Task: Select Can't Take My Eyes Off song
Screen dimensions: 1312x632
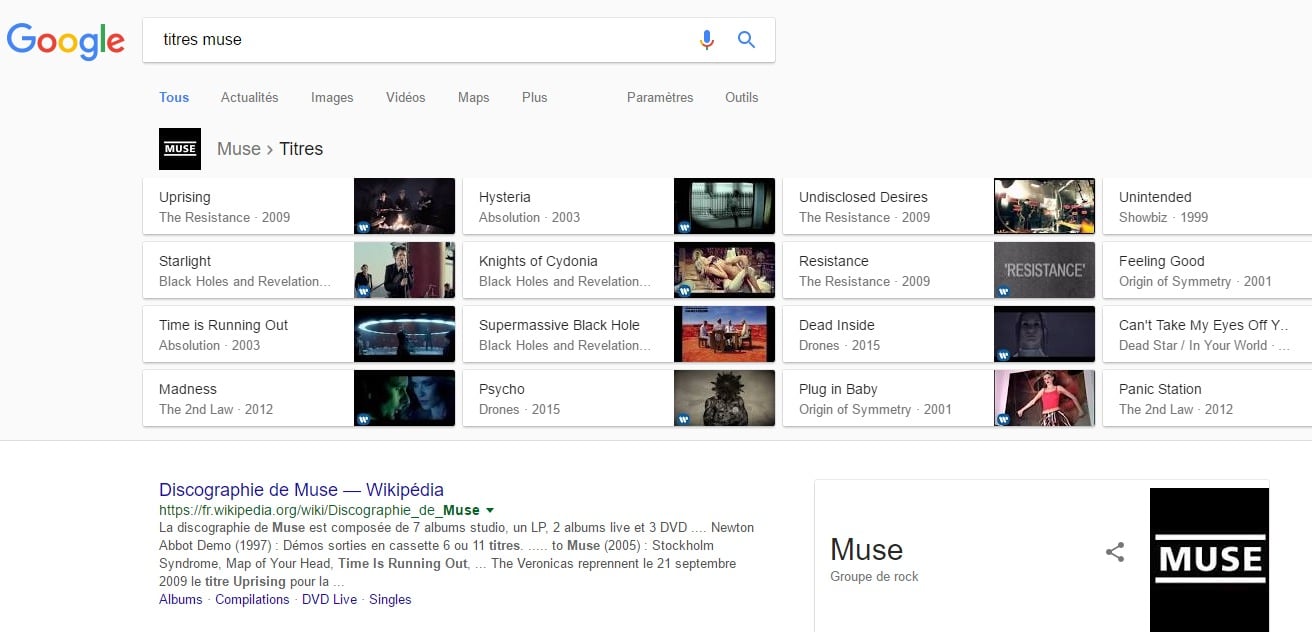Action: 1207,334
